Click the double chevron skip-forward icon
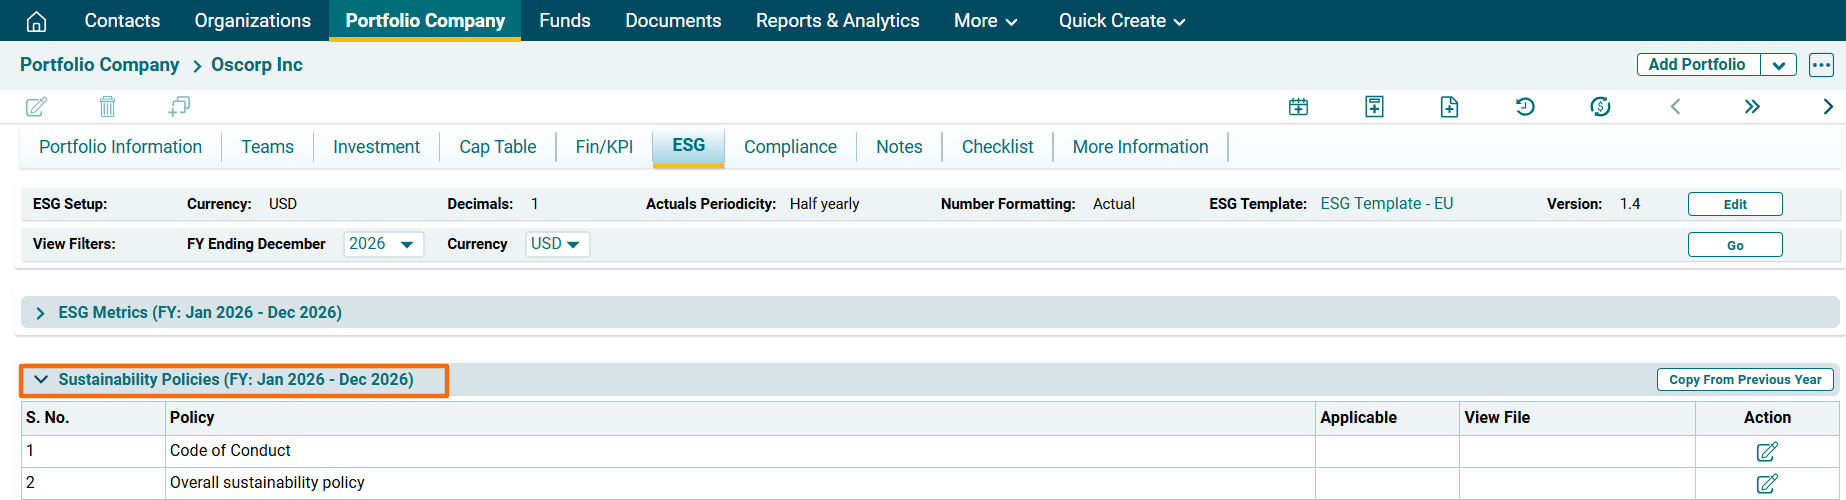This screenshot has width=1846, height=500. pos(1752,107)
